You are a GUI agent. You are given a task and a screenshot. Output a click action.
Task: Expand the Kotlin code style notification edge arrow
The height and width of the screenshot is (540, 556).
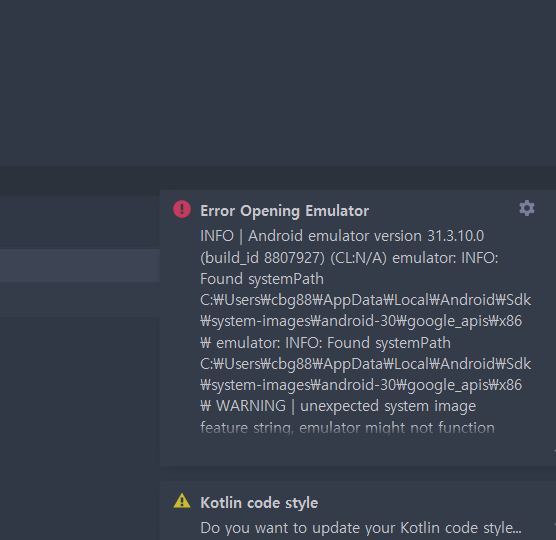click(555, 524)
